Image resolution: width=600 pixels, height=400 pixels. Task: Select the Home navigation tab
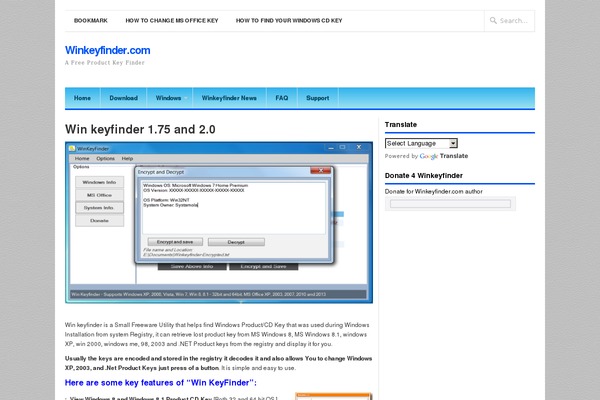pyautogui.click(x=82, y=98)
